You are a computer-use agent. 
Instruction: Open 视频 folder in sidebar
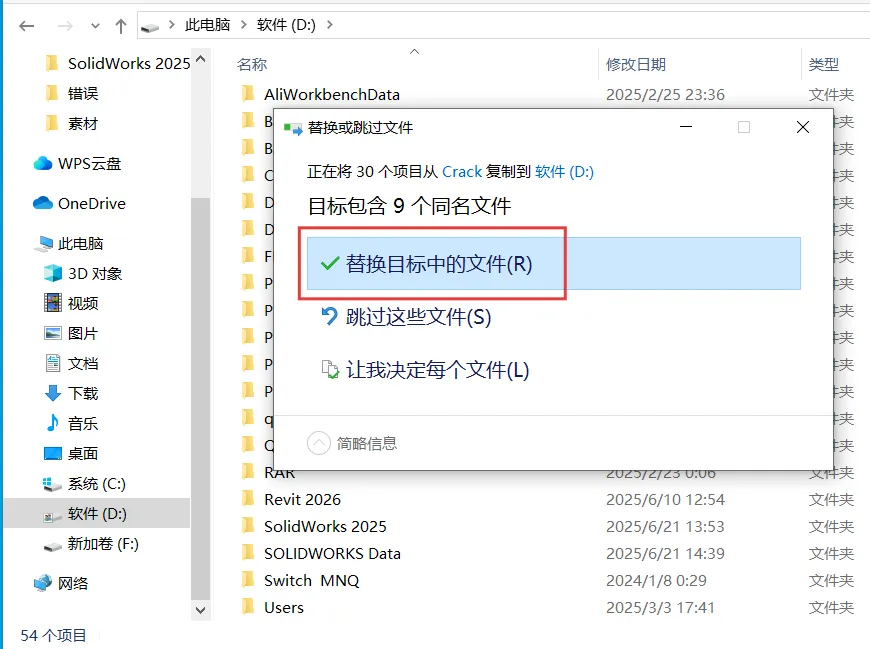click(72, 303)
